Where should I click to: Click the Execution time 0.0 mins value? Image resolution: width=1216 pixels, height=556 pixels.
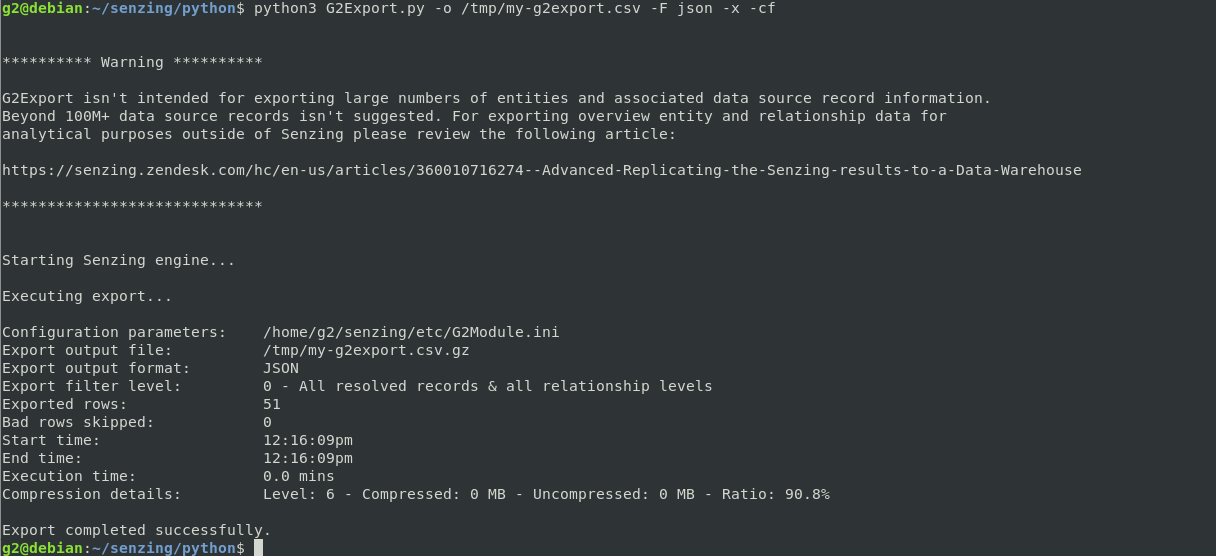click(299, 476)
